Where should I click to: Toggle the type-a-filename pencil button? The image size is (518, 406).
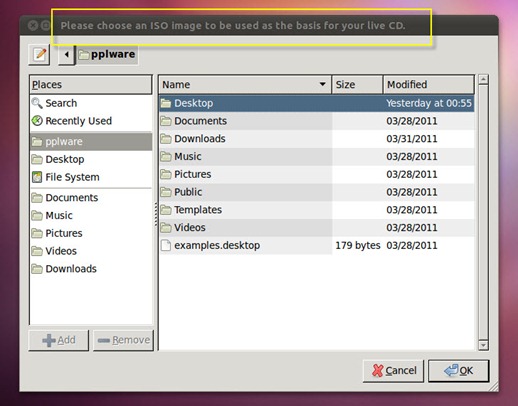pyautogui.click(x=40, y=54)
